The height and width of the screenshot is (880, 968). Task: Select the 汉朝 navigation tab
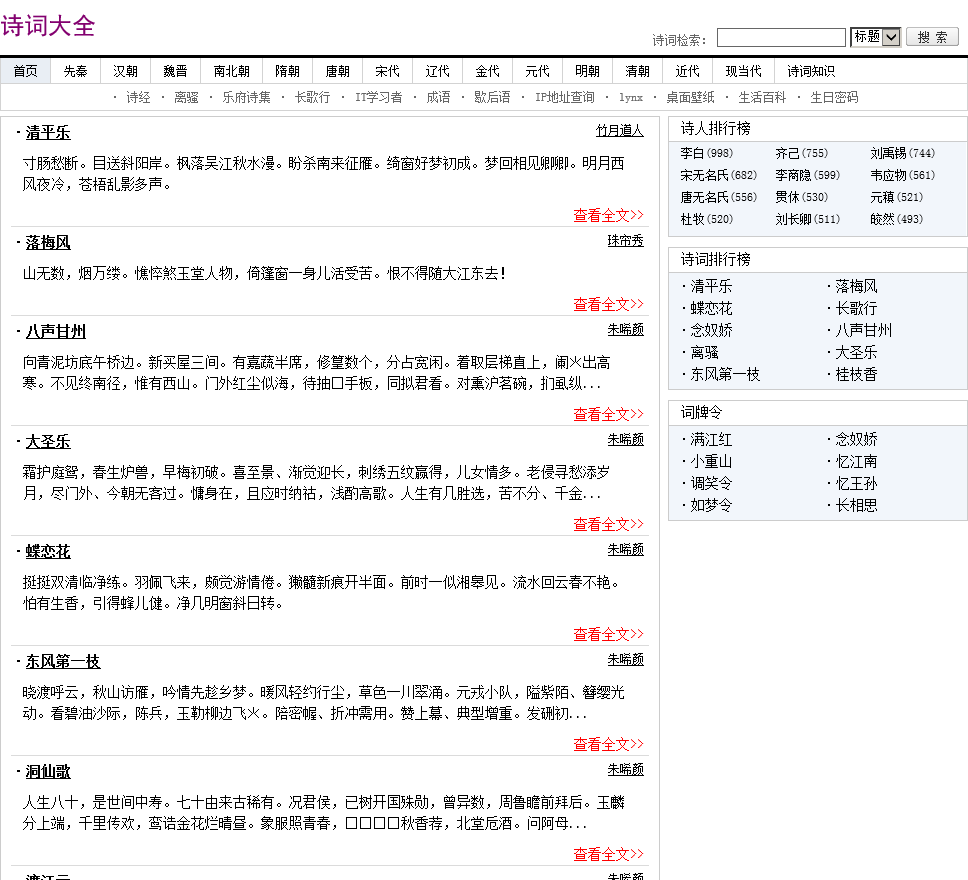[x=125, y=71]
